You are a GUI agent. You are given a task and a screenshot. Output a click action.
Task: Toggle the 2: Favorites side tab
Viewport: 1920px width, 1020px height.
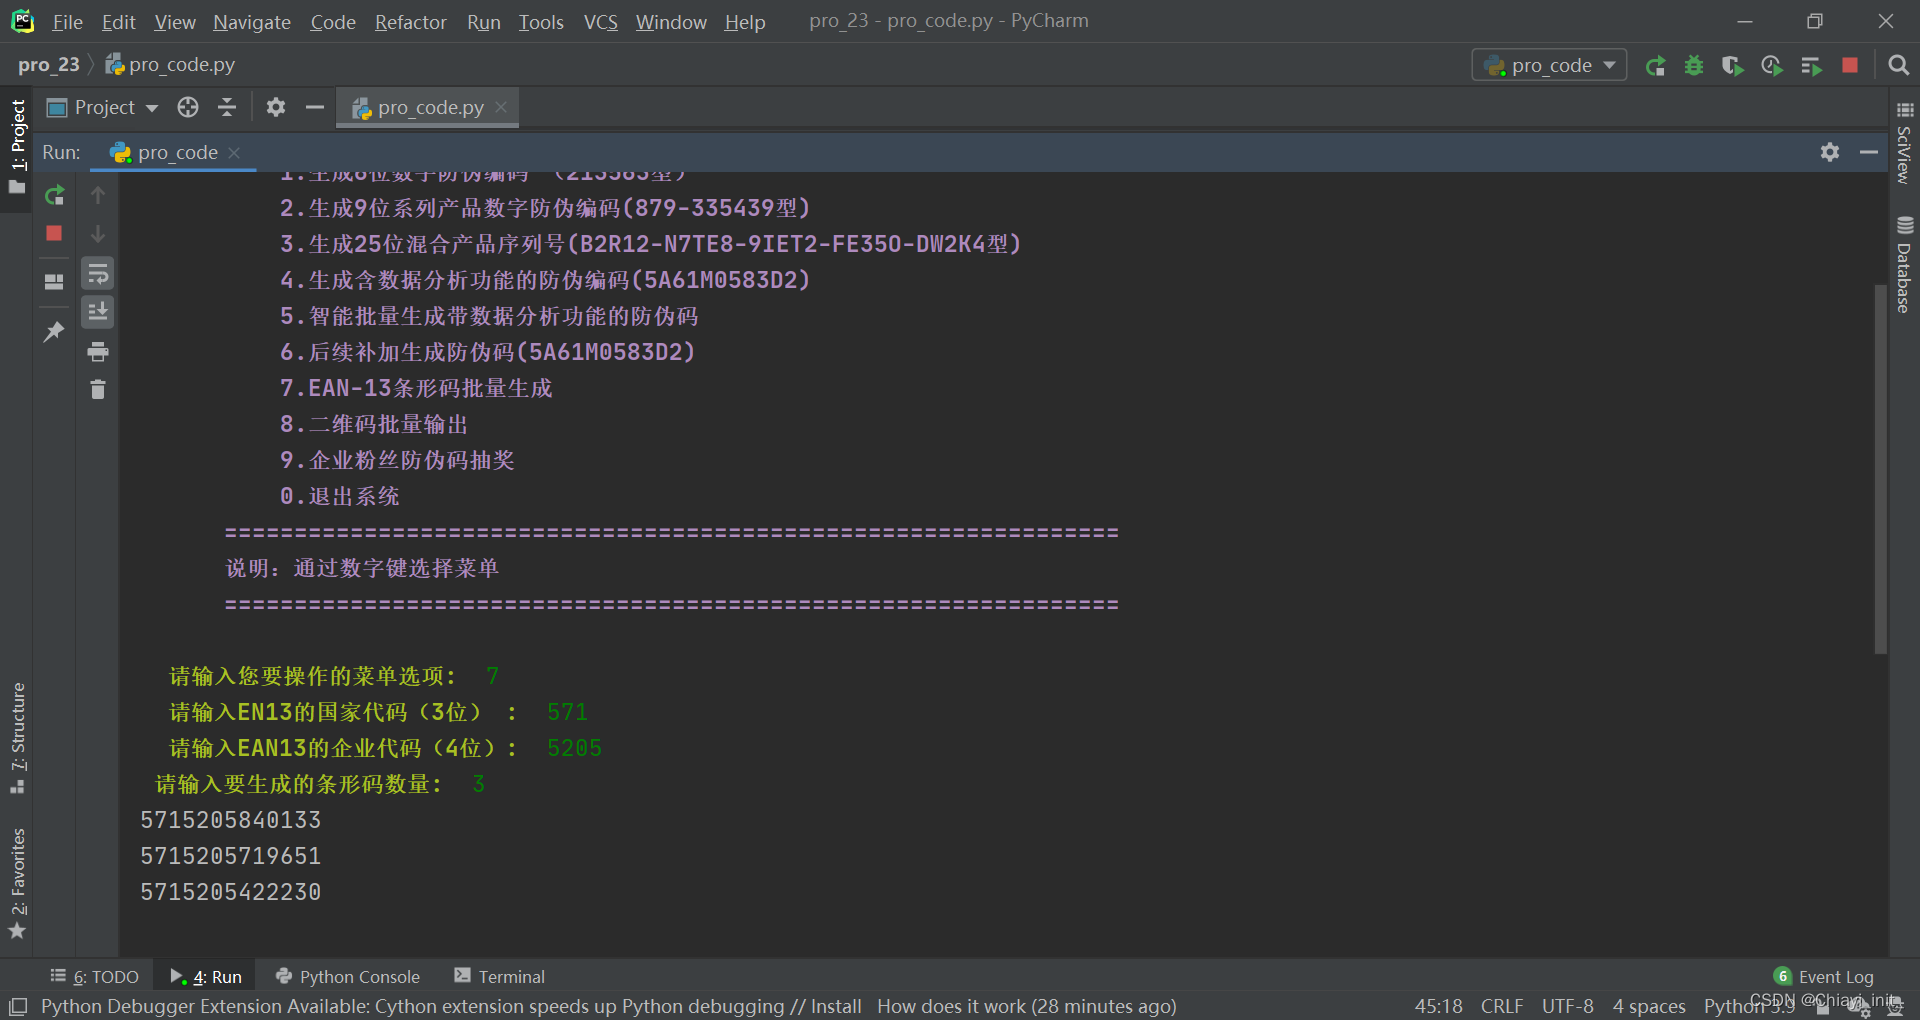coord(17,882)
